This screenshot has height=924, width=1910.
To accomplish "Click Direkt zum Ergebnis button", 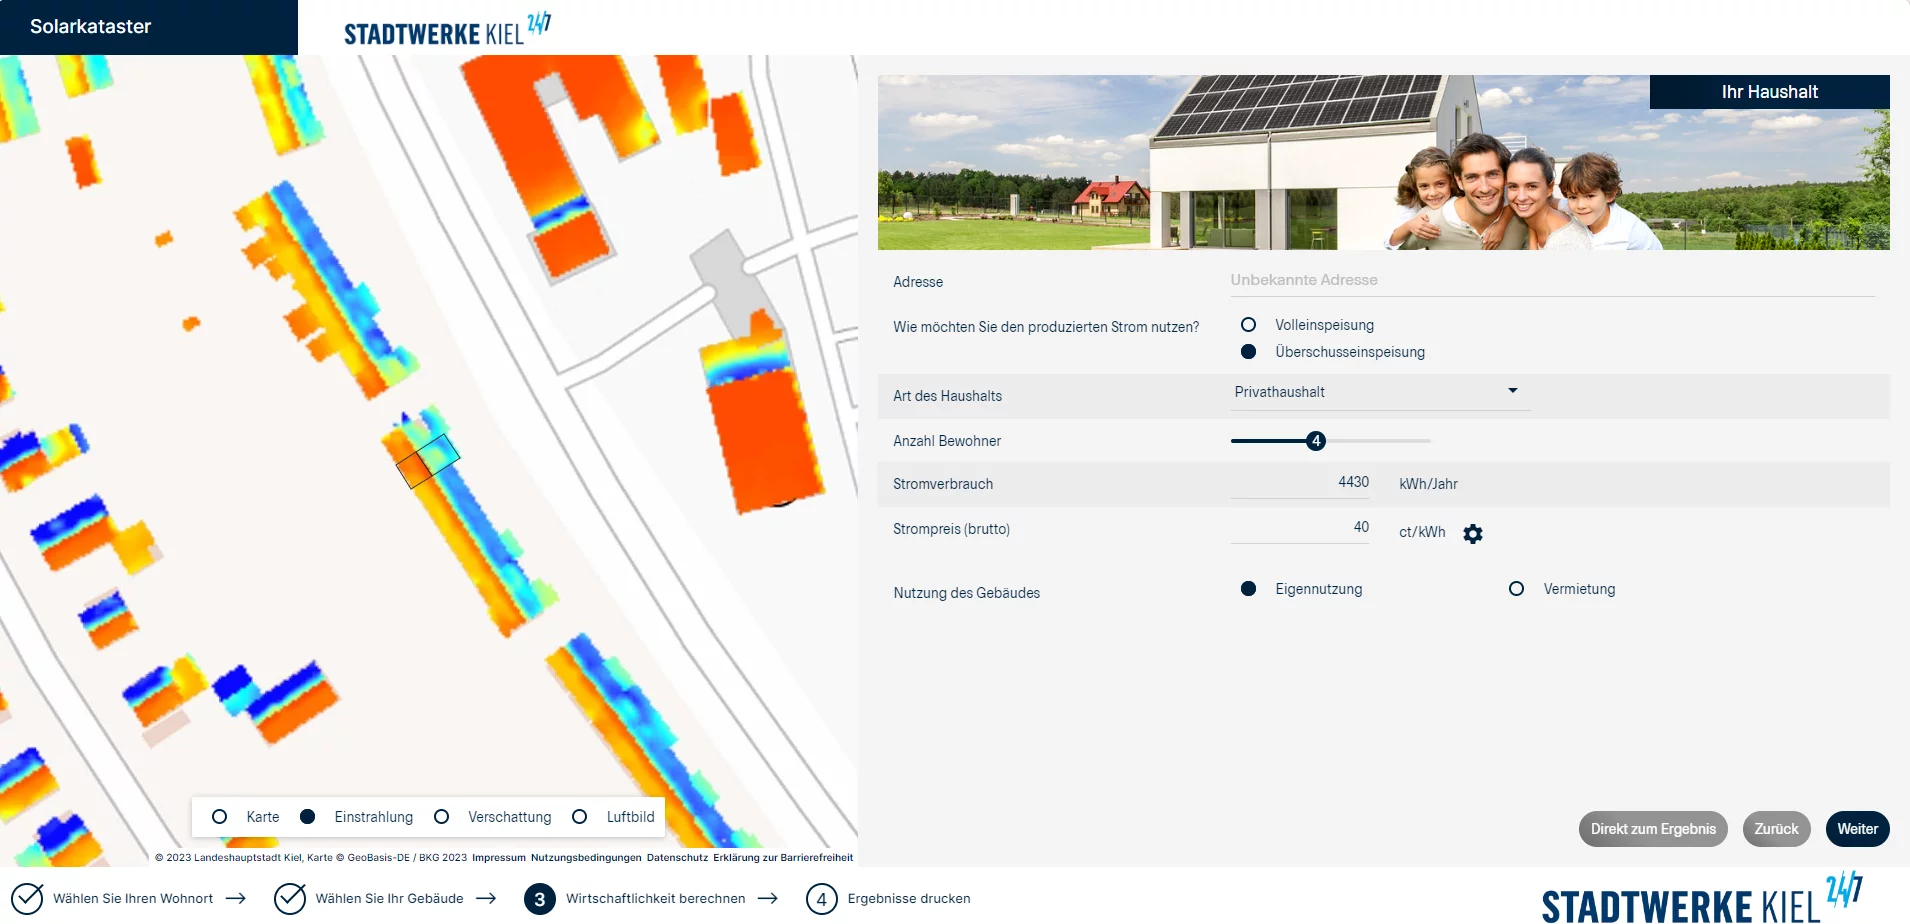I will point(1652,829).
